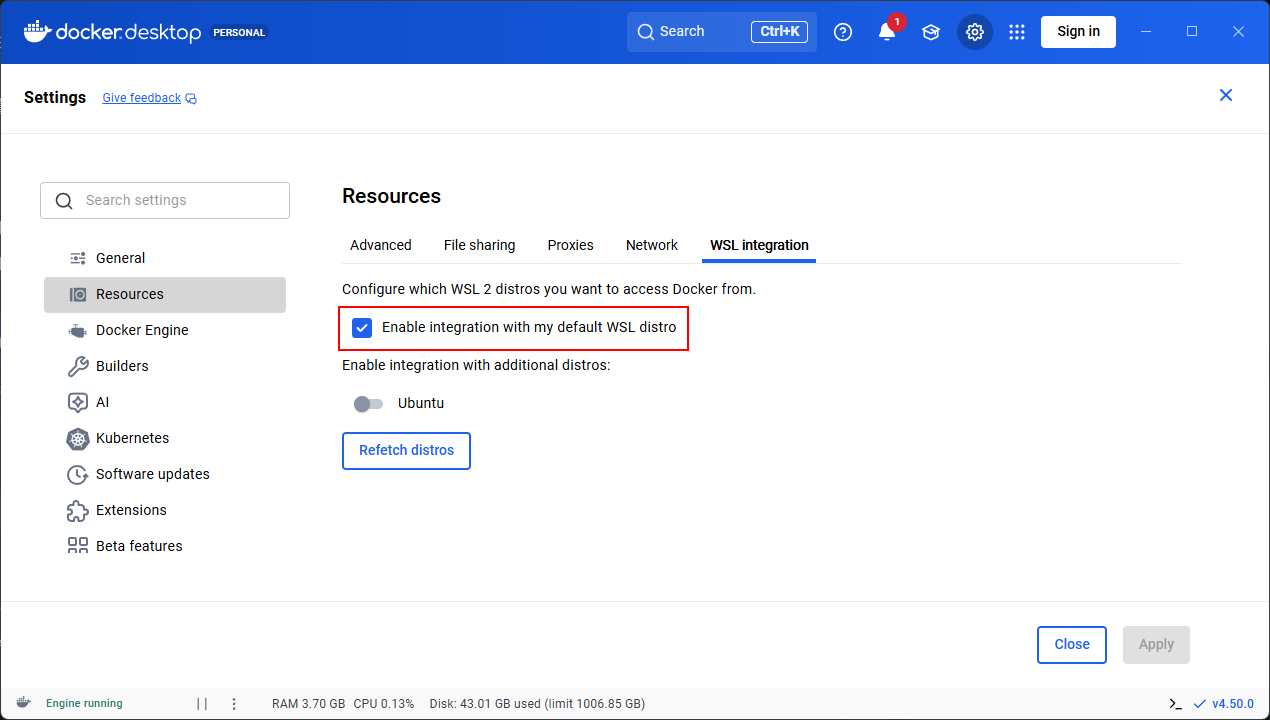Click the Refetch distros button
This screenshot has height=720, width=1270.
407,450
